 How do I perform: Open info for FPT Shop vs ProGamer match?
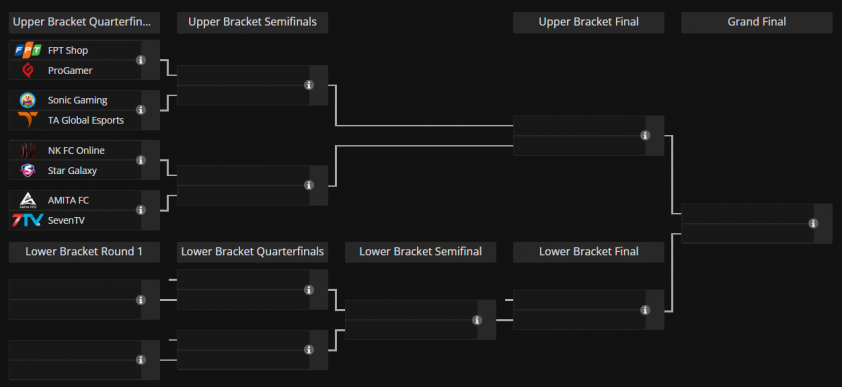pos(141,60)
